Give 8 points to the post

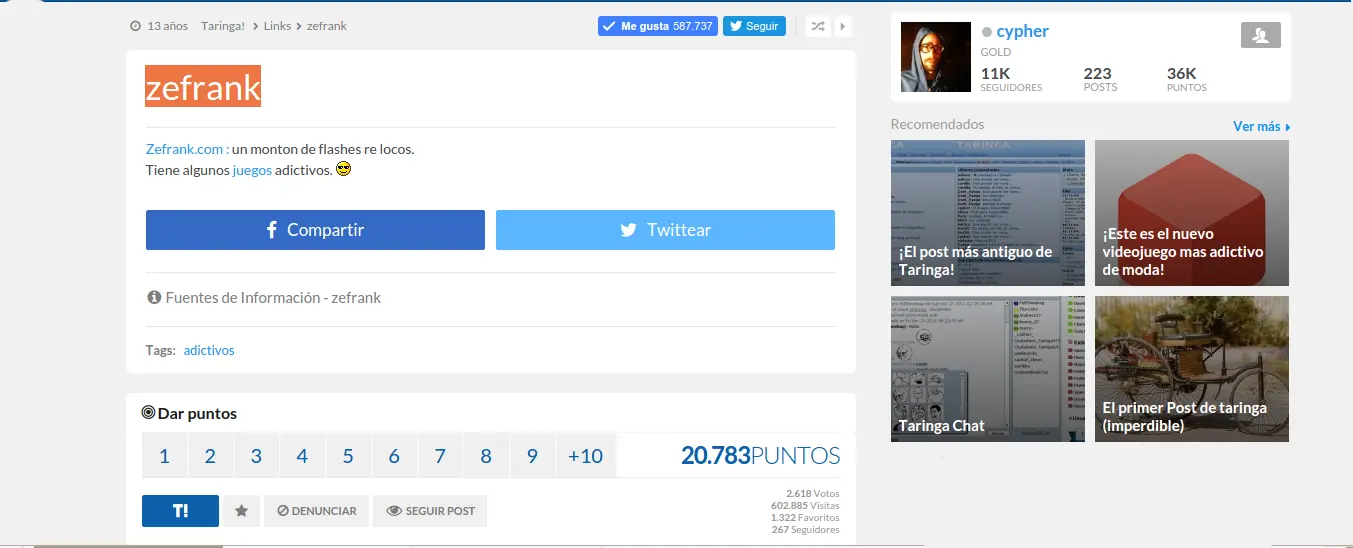[486, 456]
